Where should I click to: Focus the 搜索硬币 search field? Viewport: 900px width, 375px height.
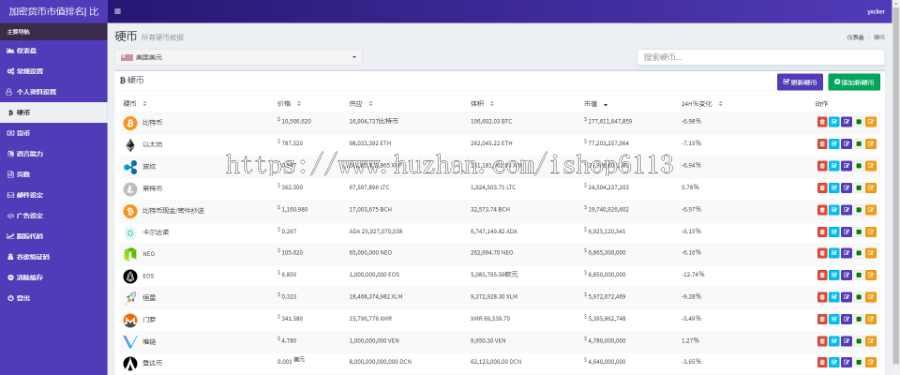761,57
